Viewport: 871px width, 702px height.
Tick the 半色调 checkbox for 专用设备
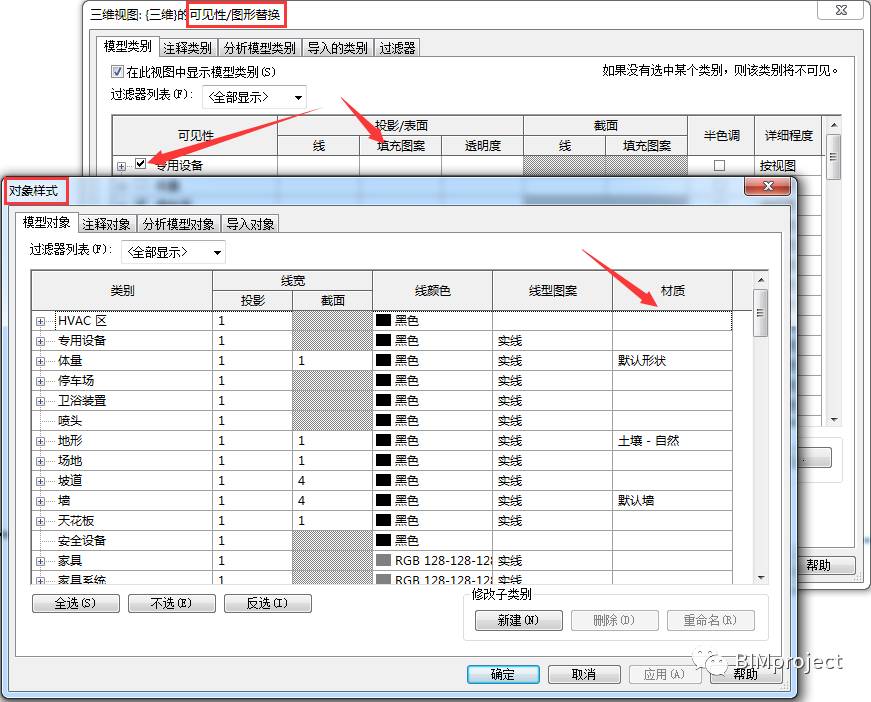pyautogui.click(x=719, y=166)
